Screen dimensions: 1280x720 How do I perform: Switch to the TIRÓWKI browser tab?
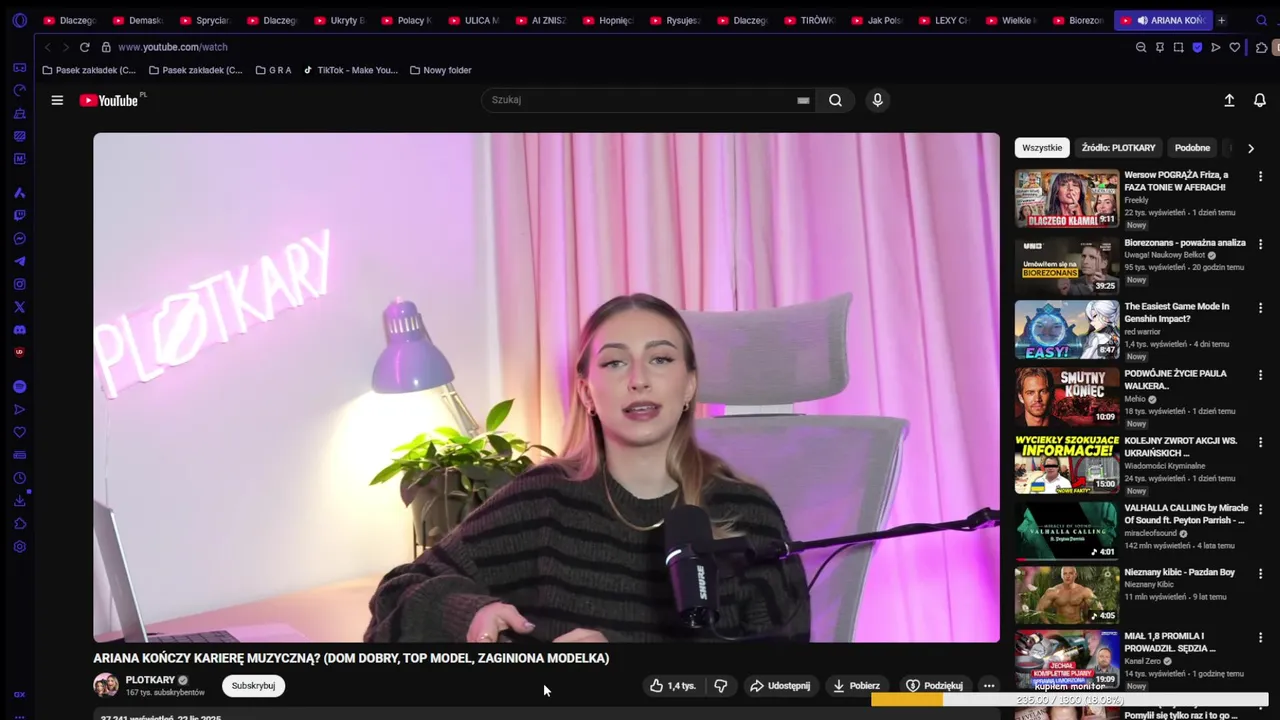pos(810,20)
